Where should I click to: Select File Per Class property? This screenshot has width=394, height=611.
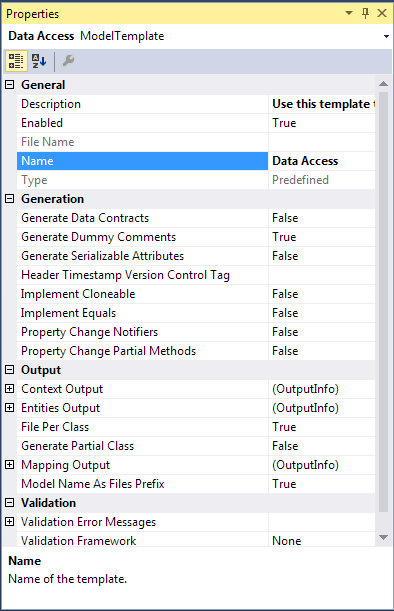pyautogui.click(x=142, y=427)
